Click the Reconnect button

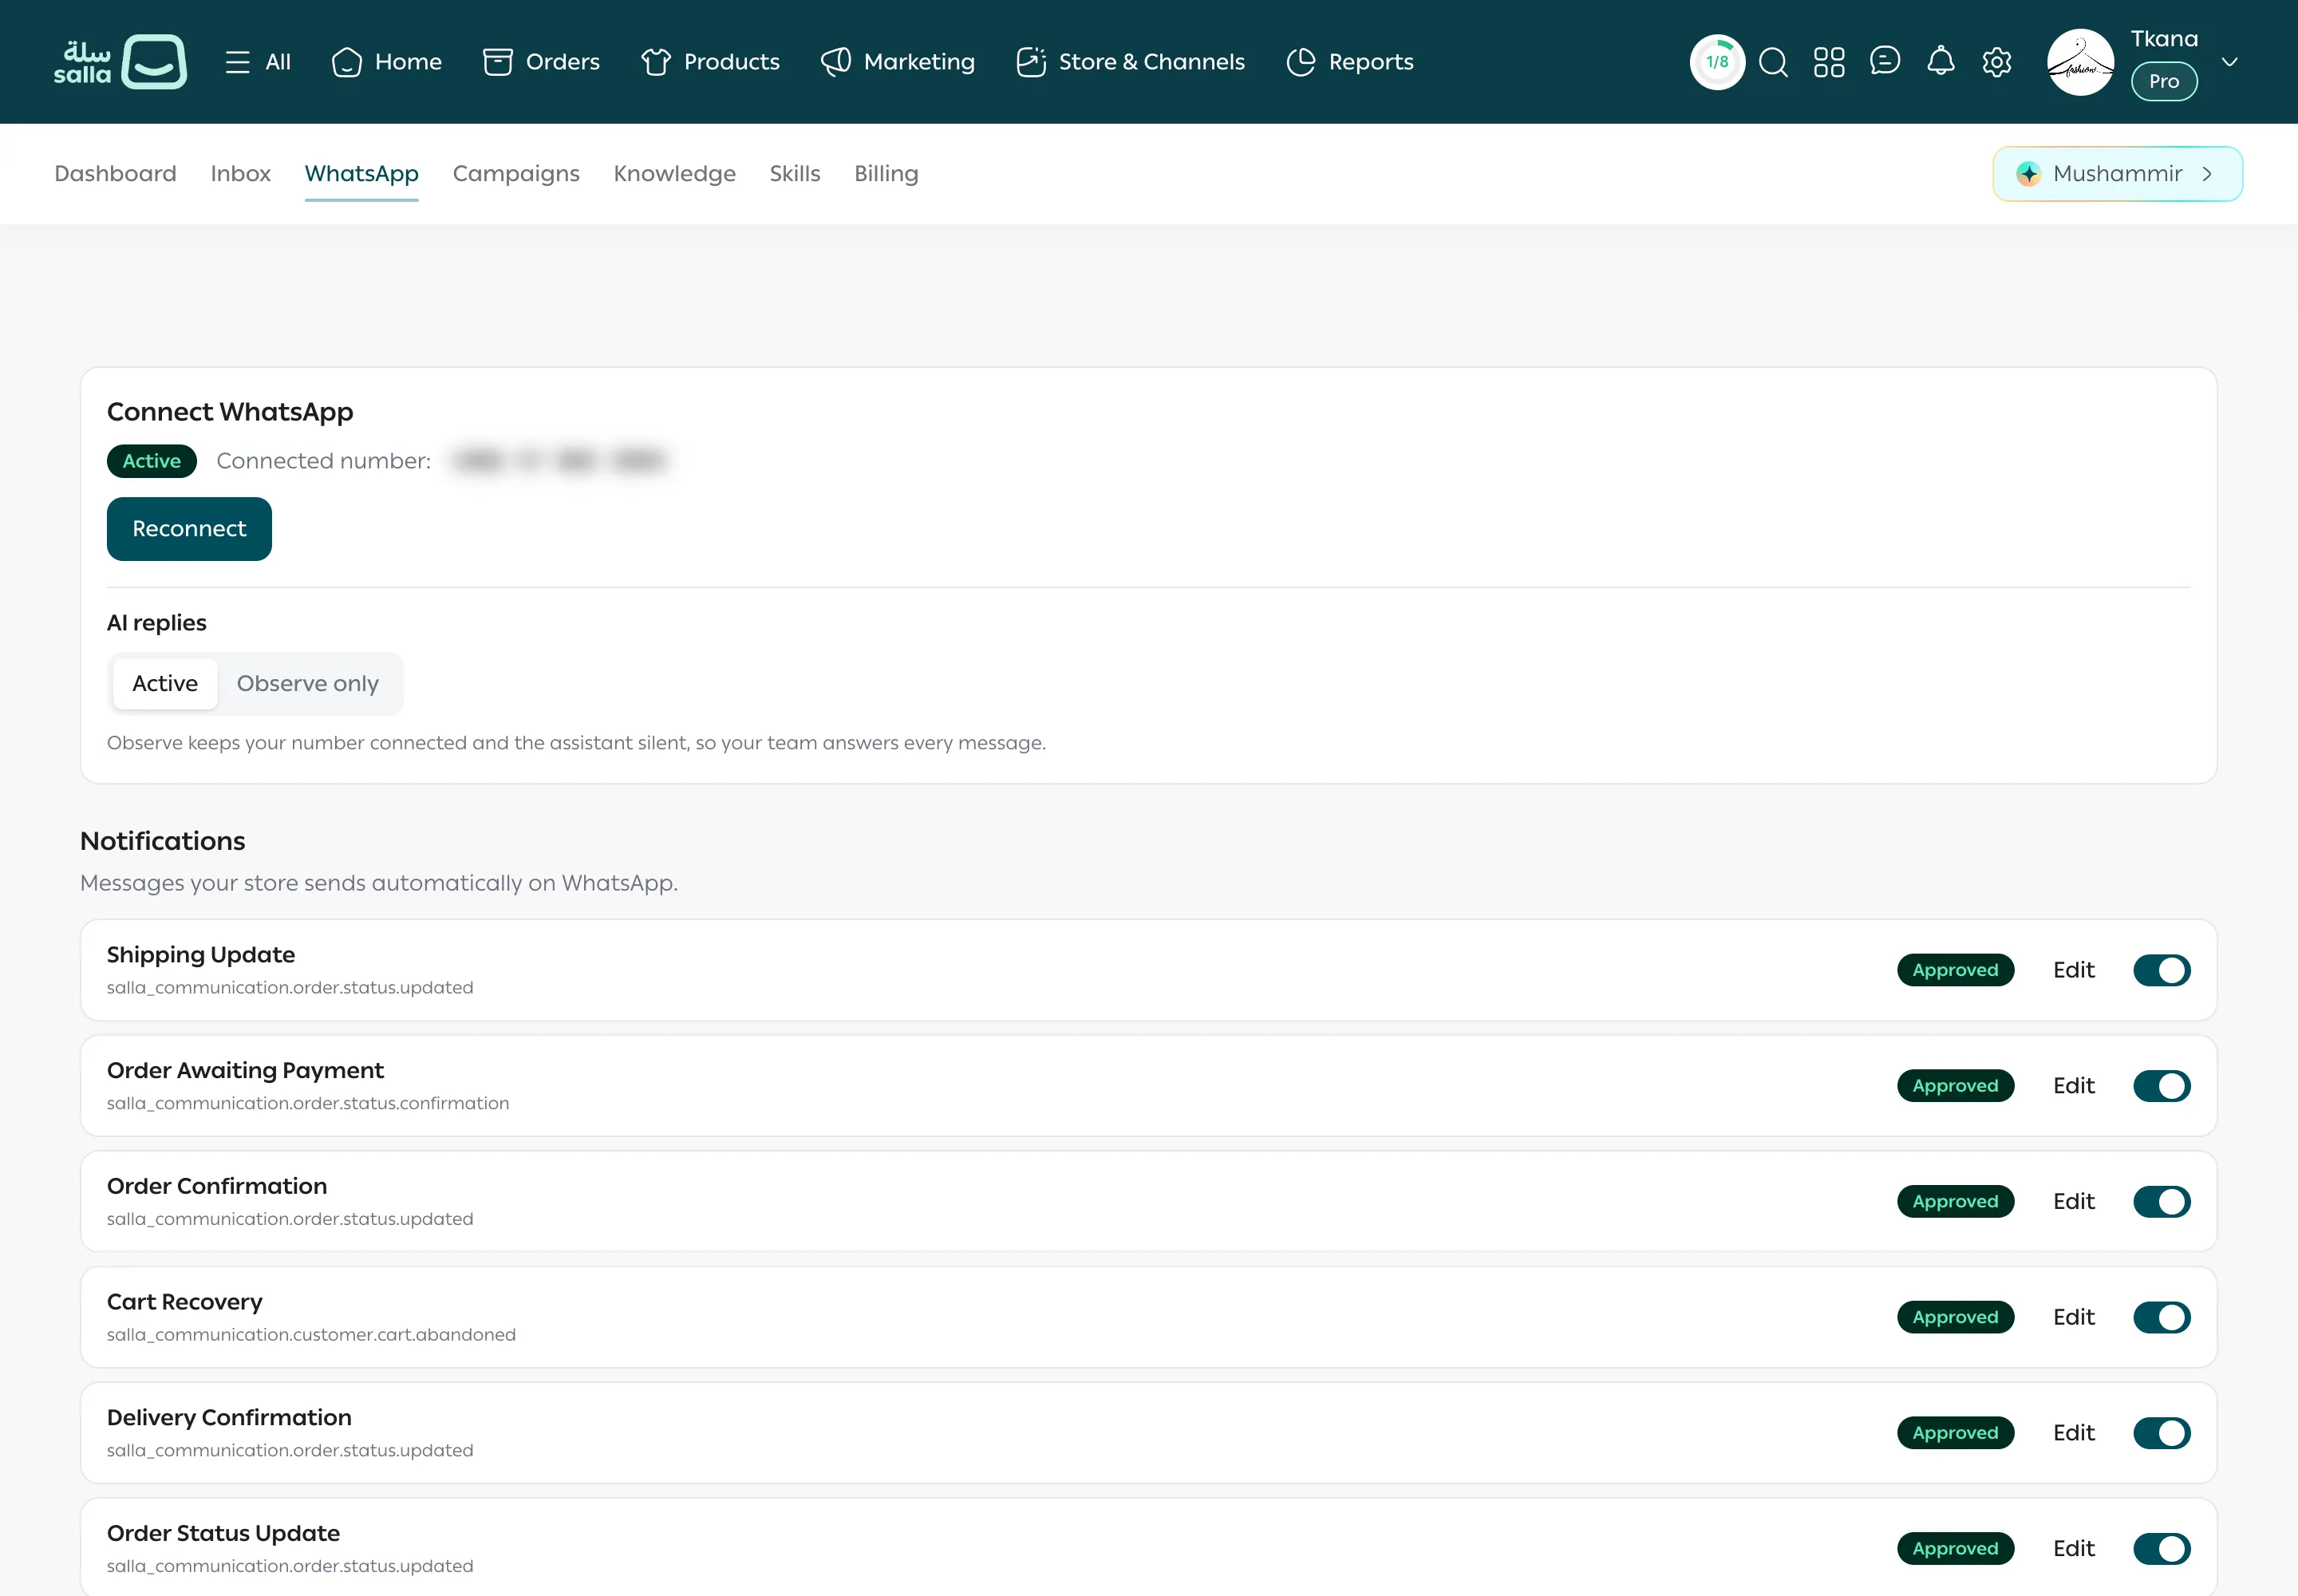(189, 529)
